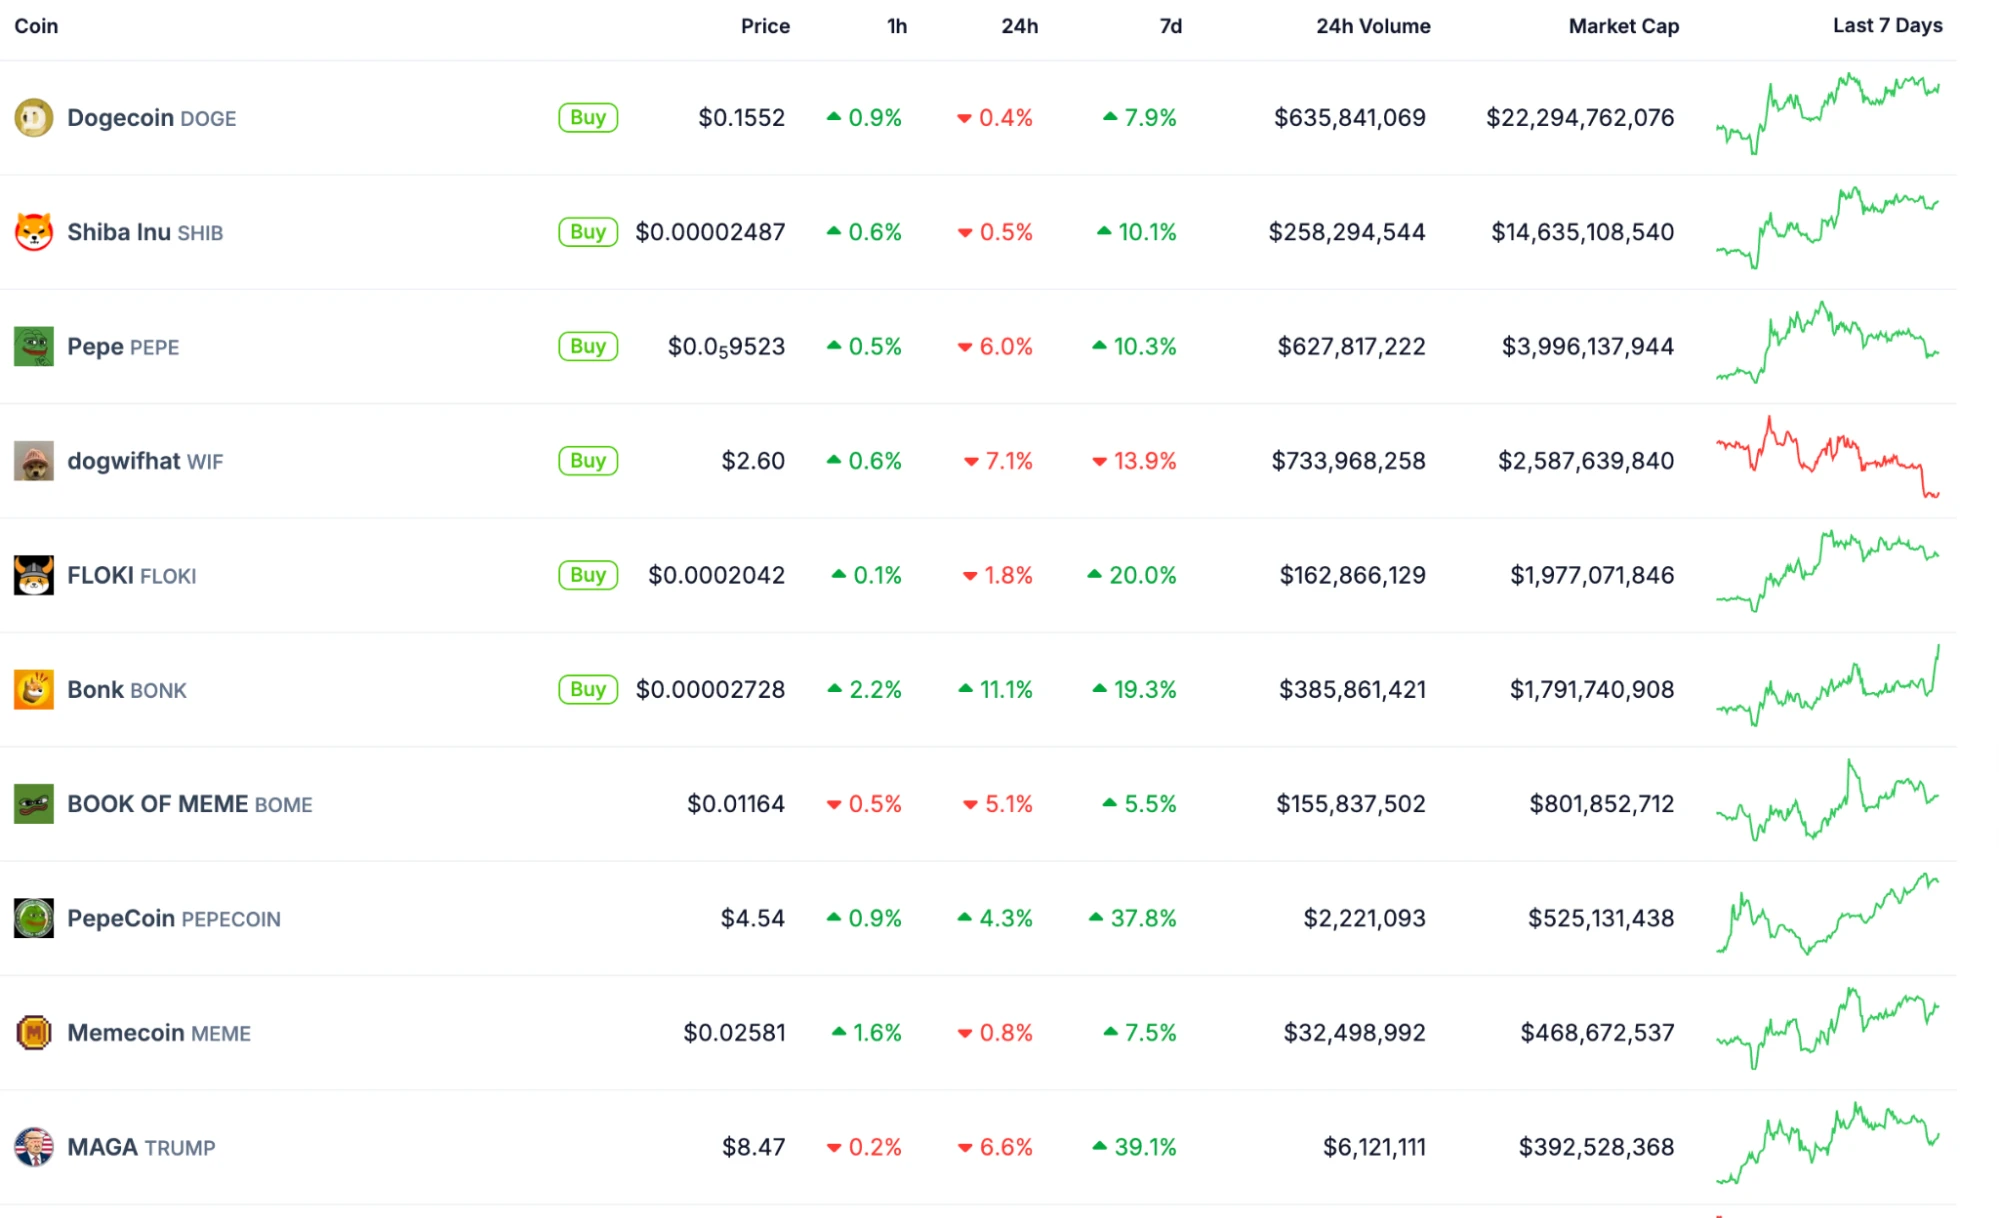
Task: Open Bonk 7-day sparkline chart
Action: 1827,688
